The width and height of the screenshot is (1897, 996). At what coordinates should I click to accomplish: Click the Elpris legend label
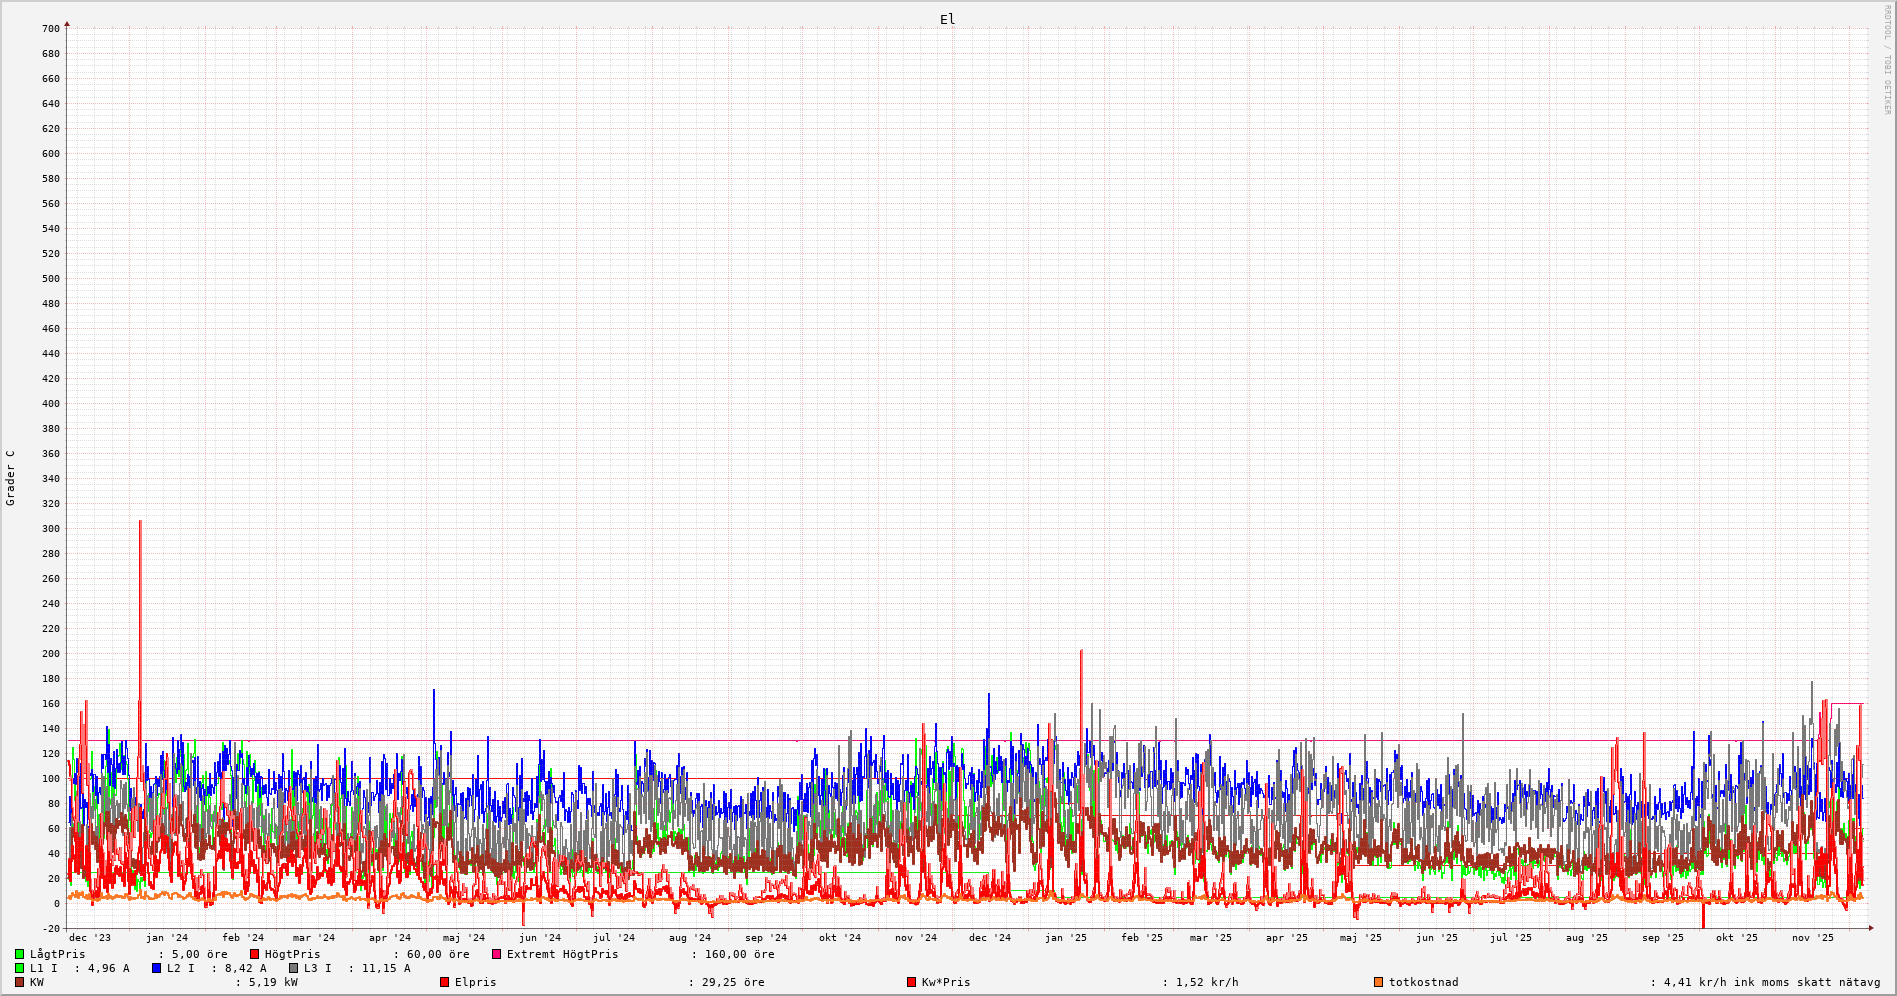(x=475, y=982)
